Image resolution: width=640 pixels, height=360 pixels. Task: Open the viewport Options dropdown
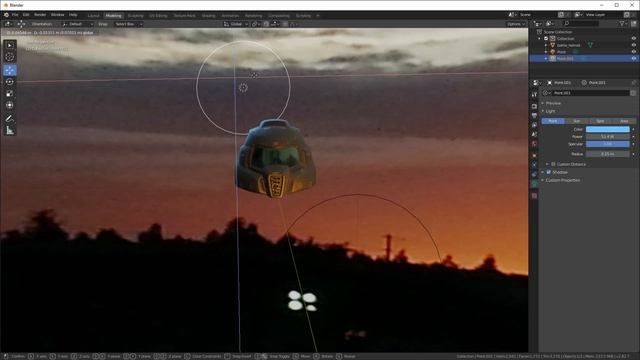pos(516,24)
